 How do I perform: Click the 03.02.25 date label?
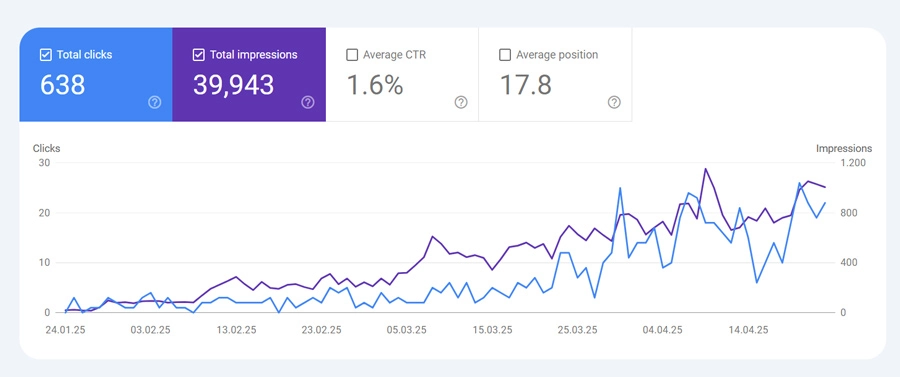pyautogui.click(x=150, y=330)
